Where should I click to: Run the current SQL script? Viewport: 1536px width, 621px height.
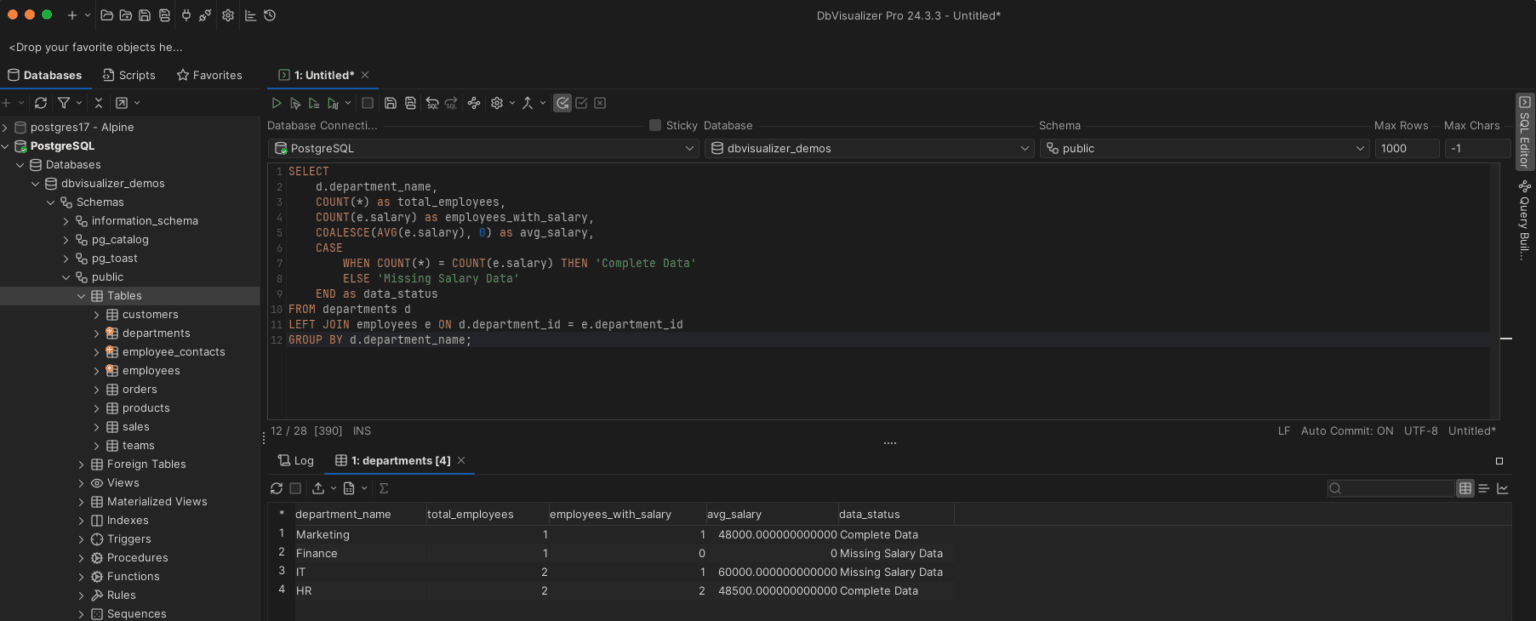pyautogui.click(x=276, y=102)
